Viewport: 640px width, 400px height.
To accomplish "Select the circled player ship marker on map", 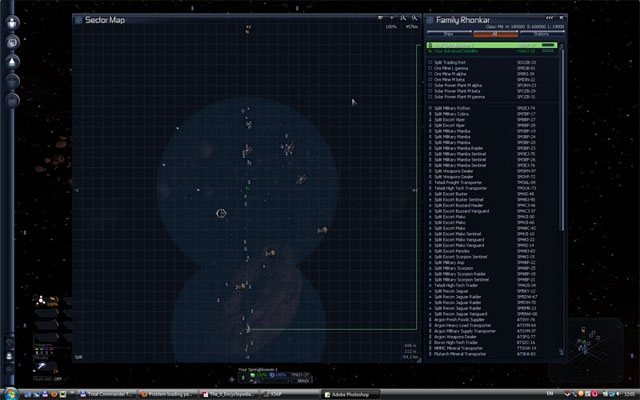I will pos(221,213).
